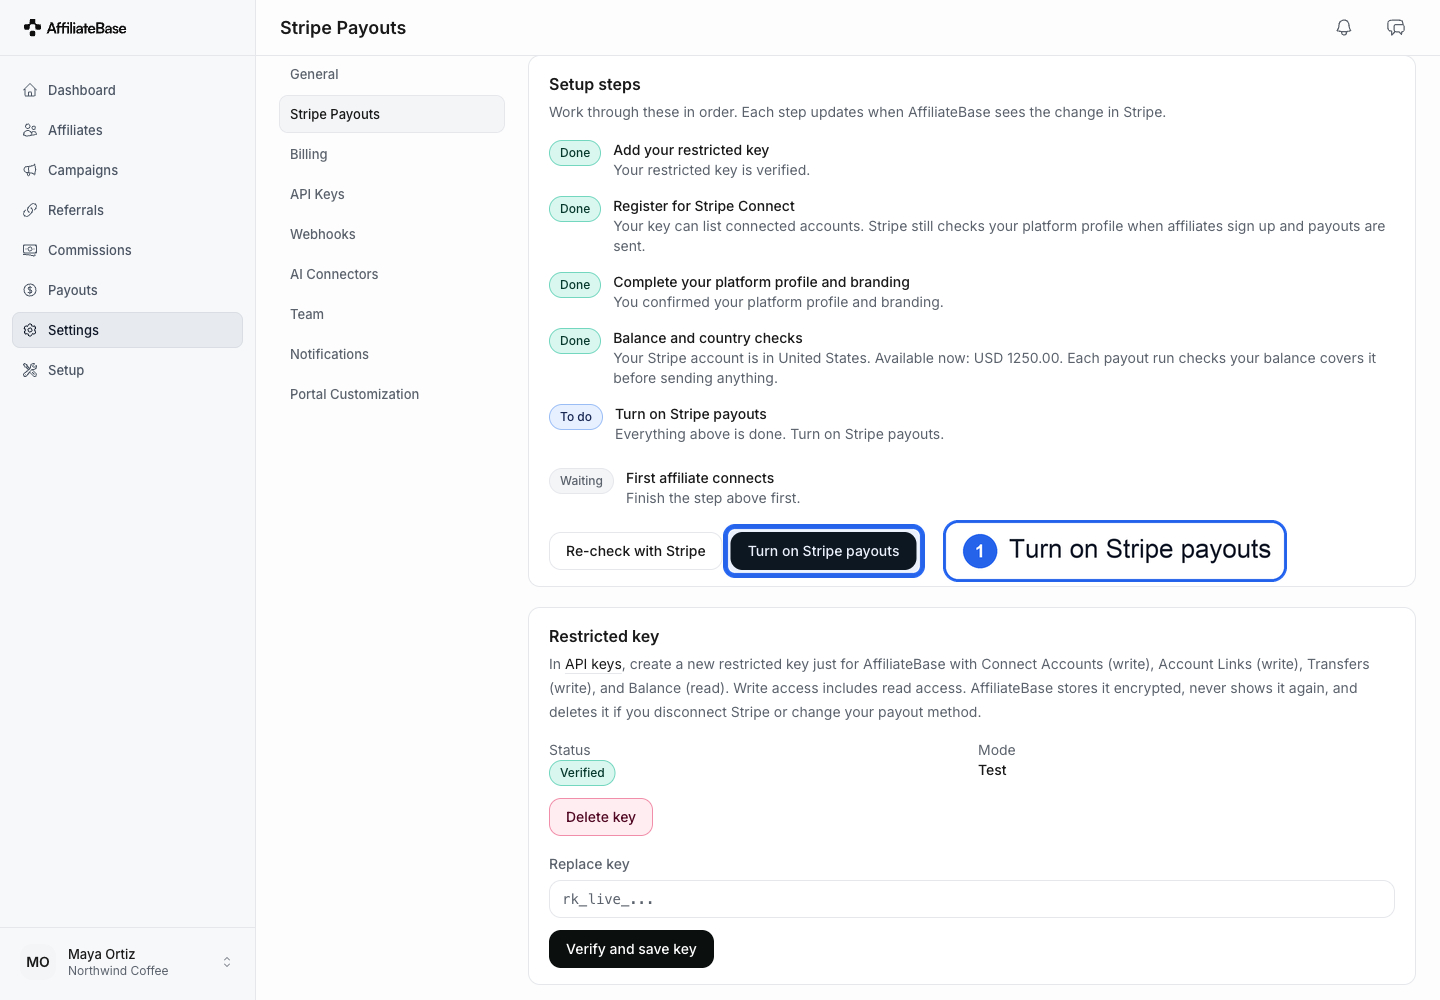This screenshot has width=1440, height=1000.
Task: Select the Stripe Payouts settings section
Action: pyautogui.click(x=392, y=114)
